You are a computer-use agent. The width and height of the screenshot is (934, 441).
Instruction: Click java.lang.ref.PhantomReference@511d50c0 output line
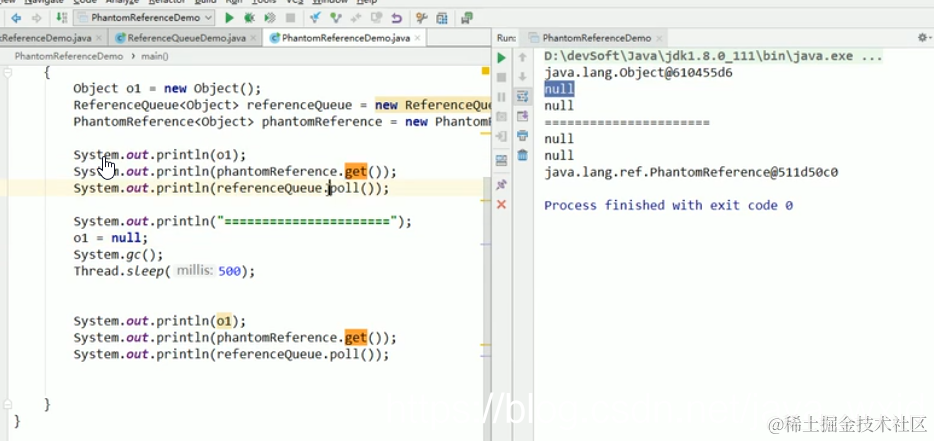(x=691, y=173)
